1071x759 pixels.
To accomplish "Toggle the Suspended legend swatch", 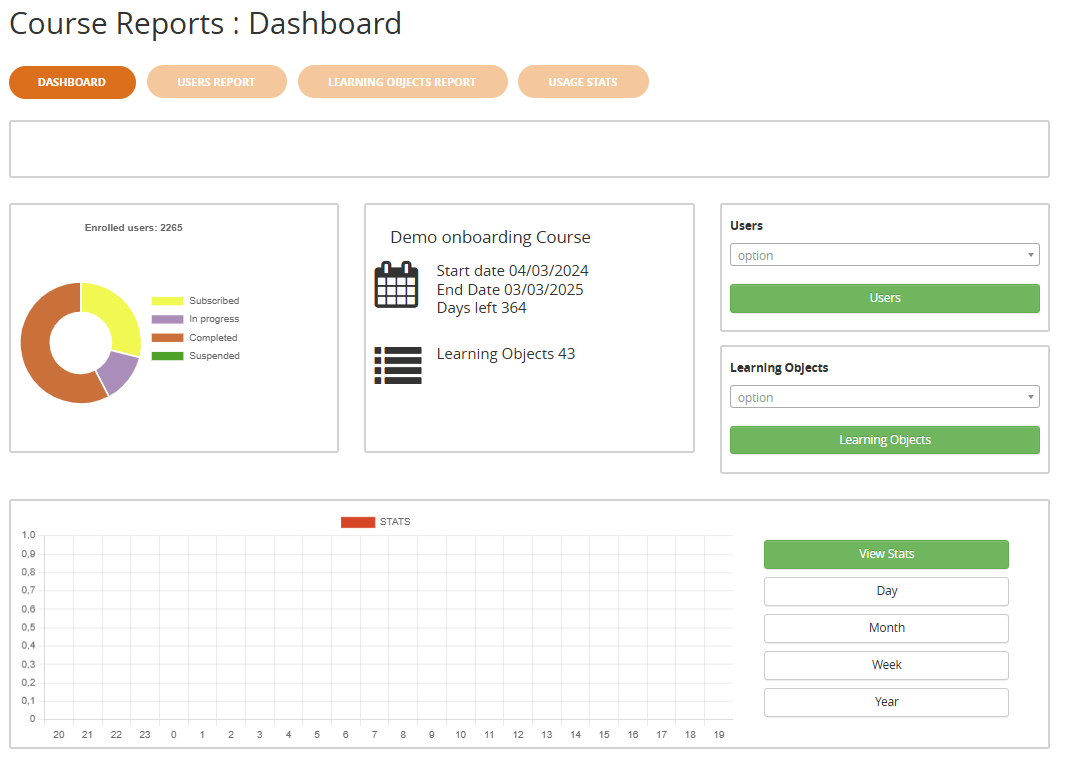I will 168,356.
